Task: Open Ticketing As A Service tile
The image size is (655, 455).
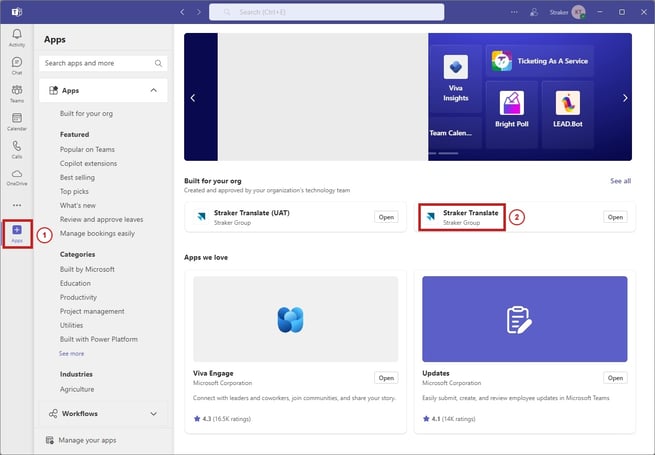Action: [539, 61]
